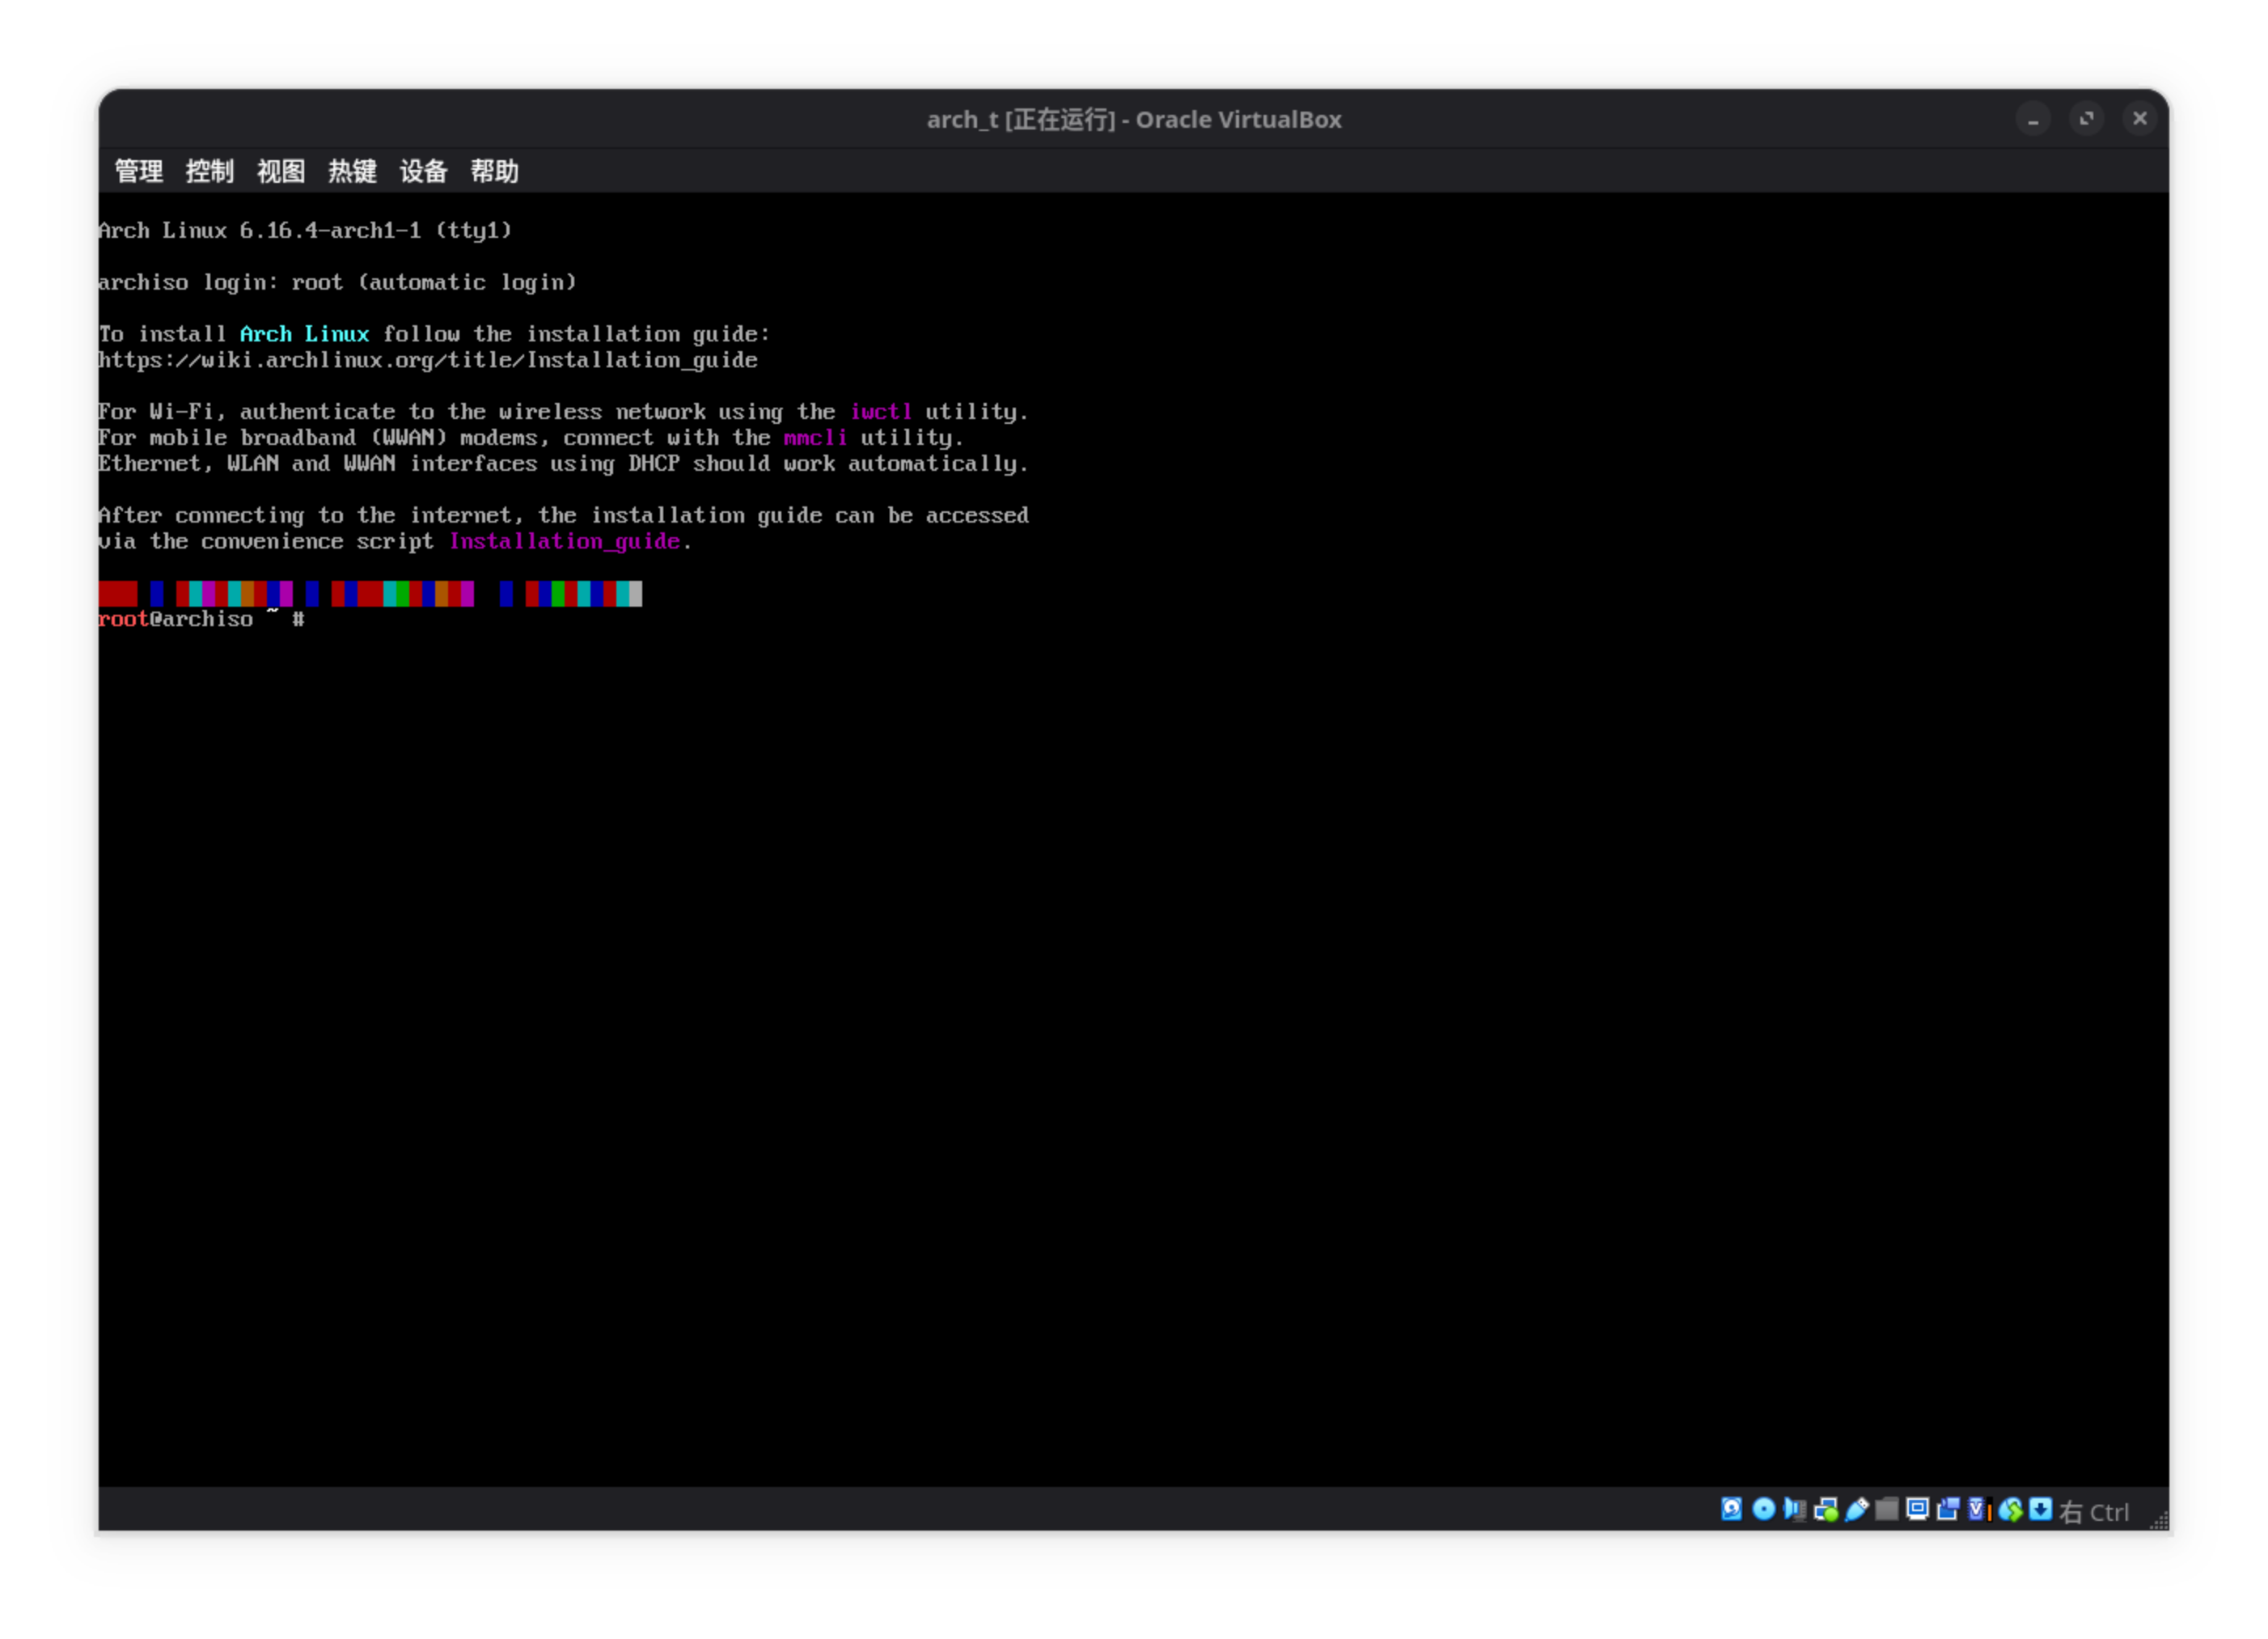
Task: Click the virtualization features chip status icon
Action: coord(1978,1510)
